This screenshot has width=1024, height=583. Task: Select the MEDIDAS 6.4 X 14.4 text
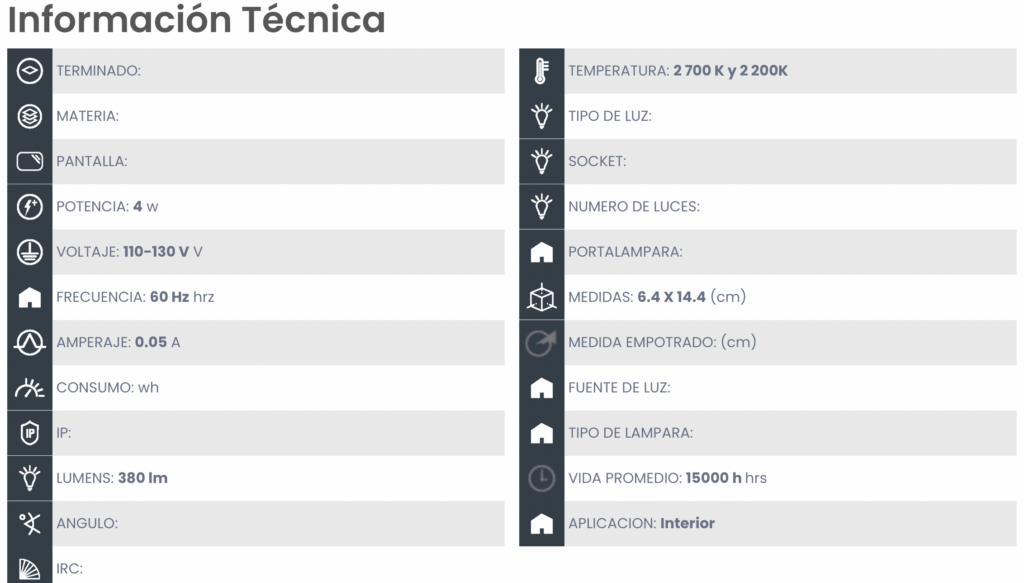click(x=671, y=297)
